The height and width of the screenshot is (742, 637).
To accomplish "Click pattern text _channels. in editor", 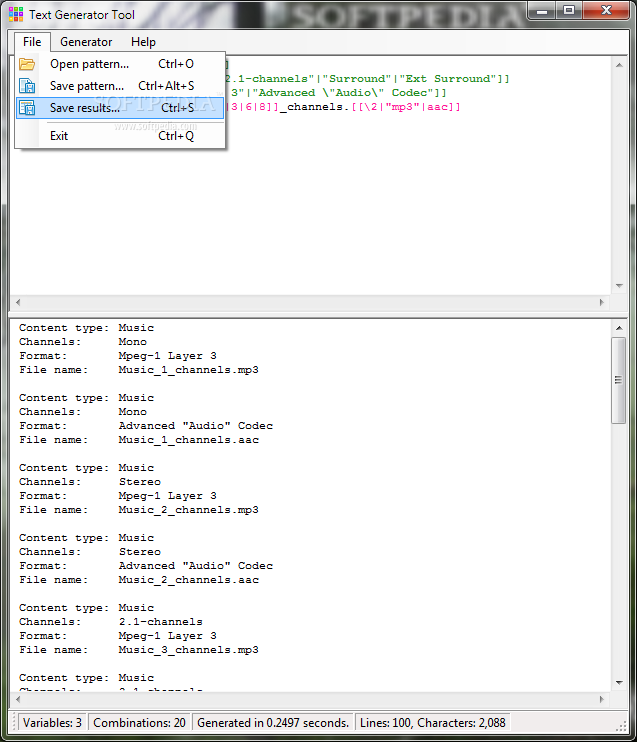I will (x=315, y=107).
